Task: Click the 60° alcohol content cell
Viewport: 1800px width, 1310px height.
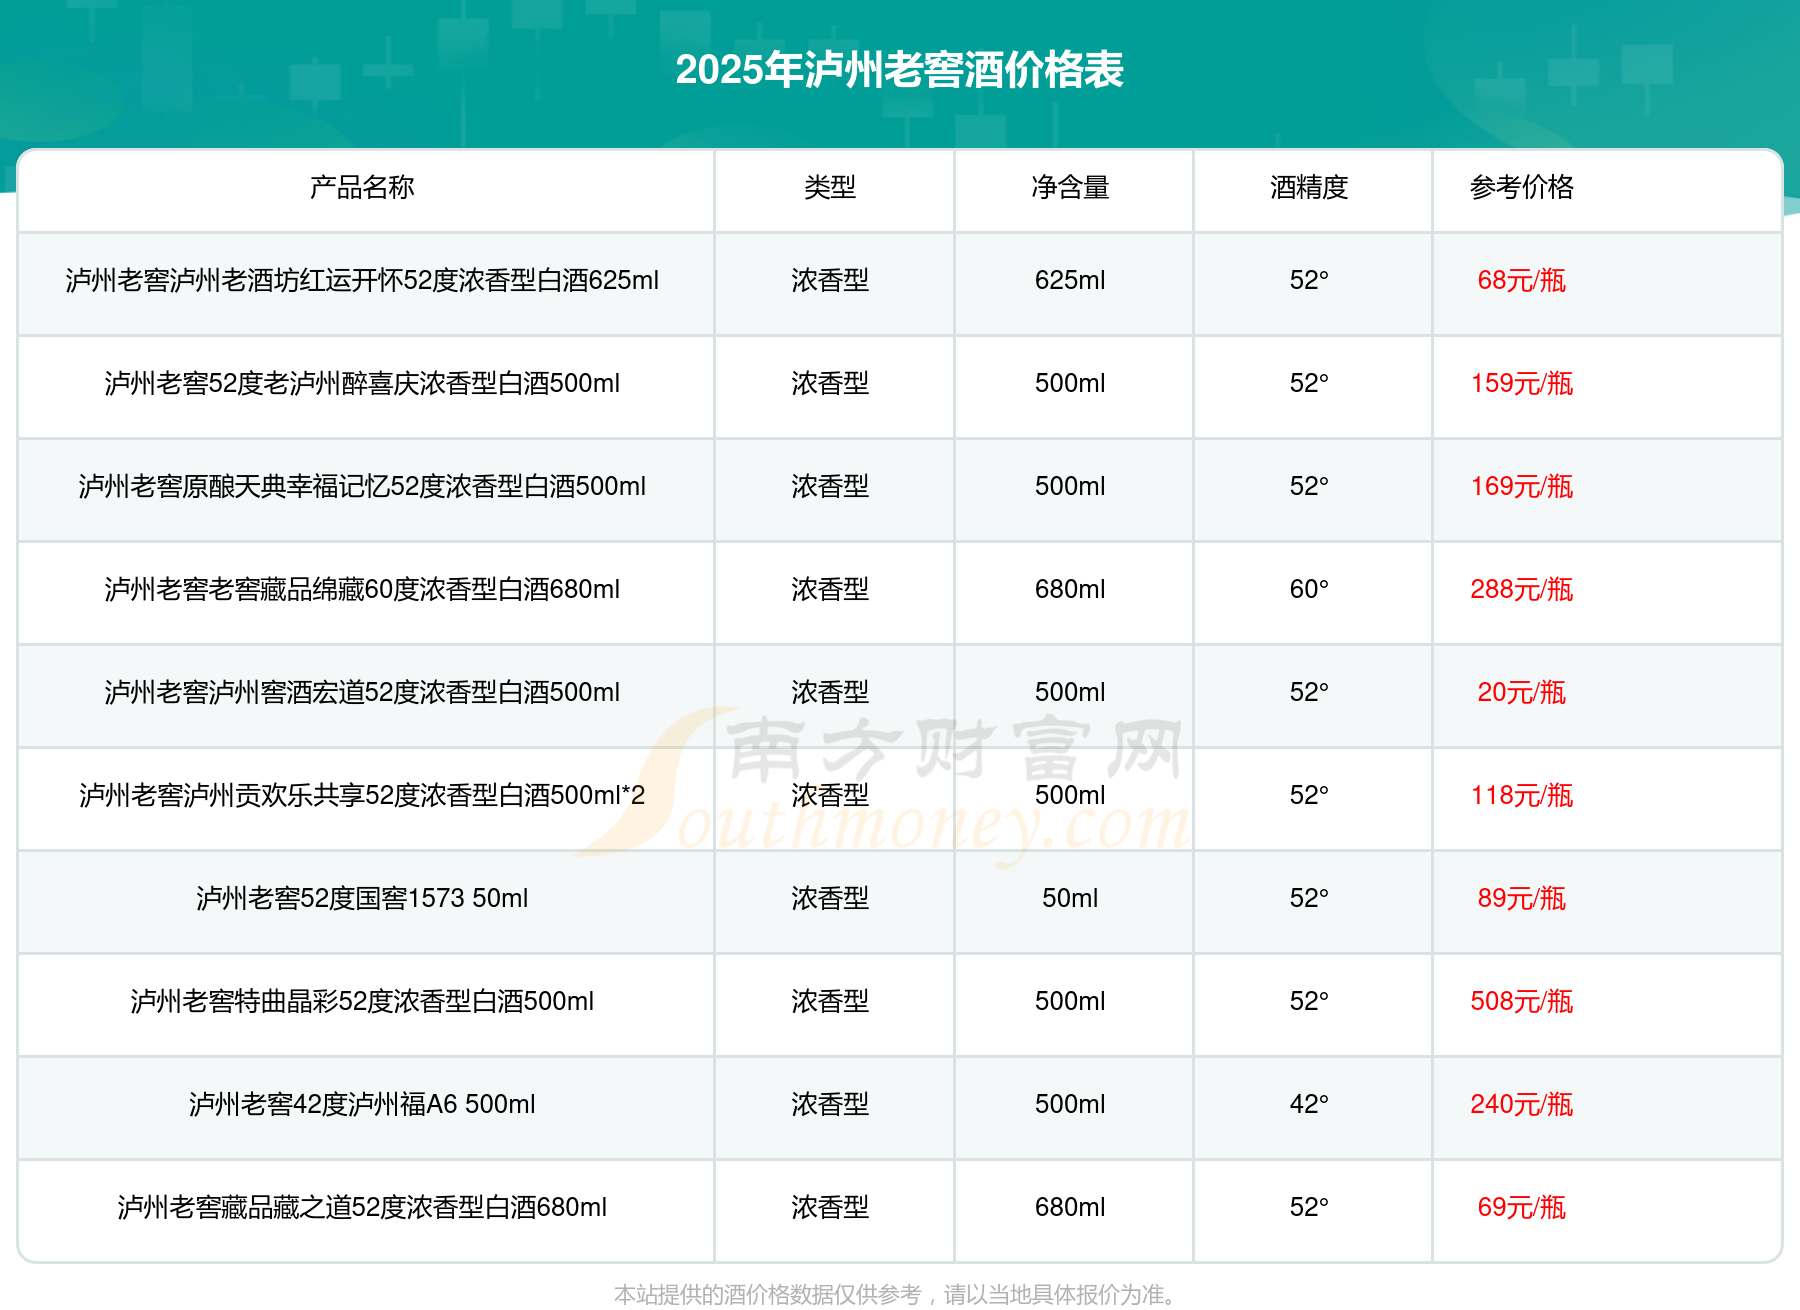Action: click(x=1309, y=590)
